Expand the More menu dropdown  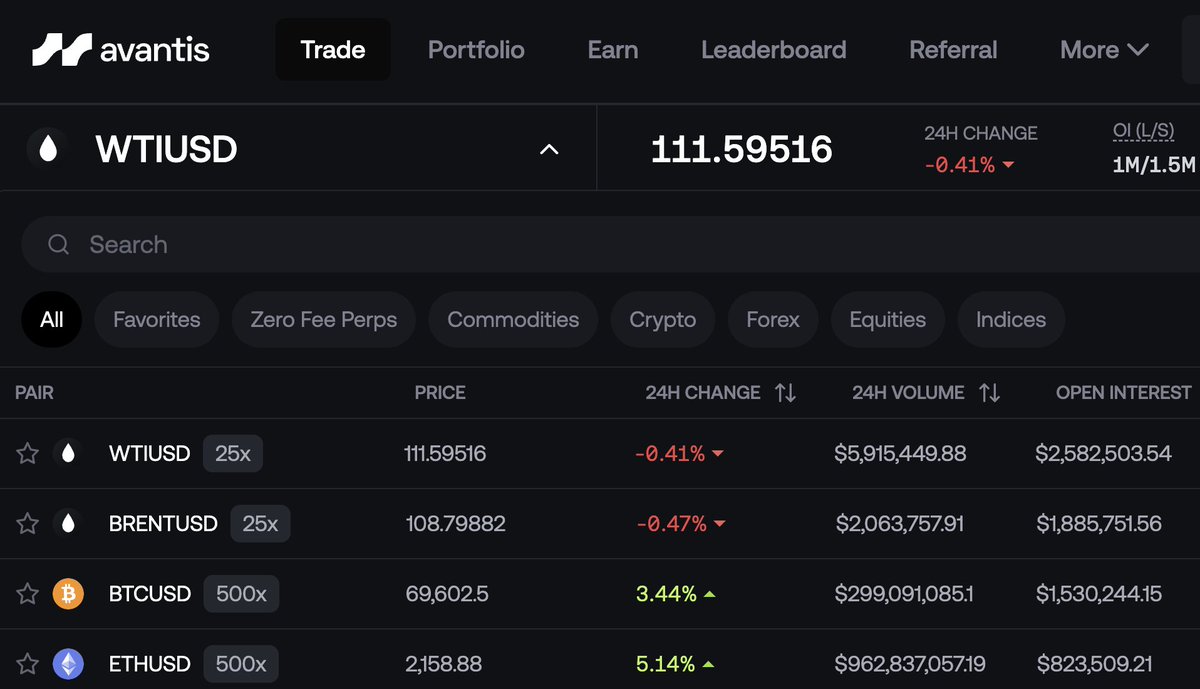click(x=1104, y=49)
